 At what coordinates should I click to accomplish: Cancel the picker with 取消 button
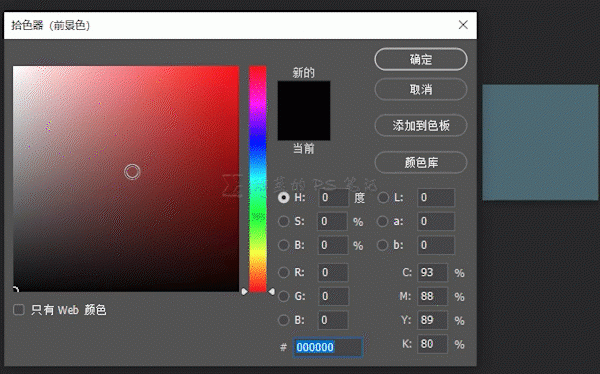(x=421, y=90)
